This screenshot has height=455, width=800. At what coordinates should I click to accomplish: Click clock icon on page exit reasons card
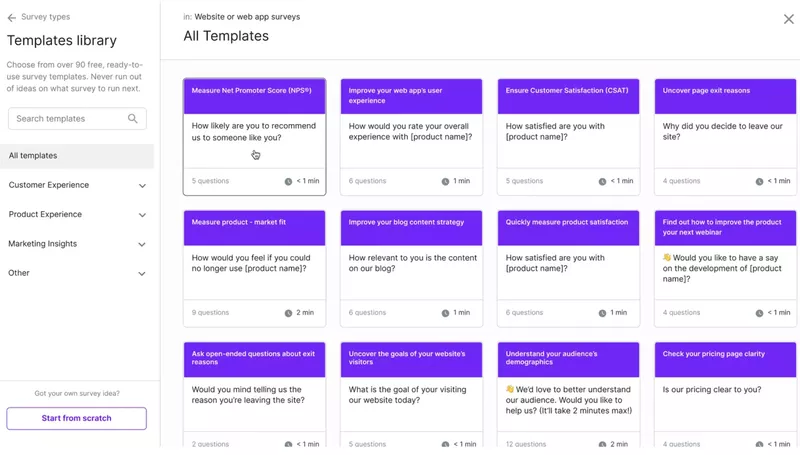click(x=759, y=182)
